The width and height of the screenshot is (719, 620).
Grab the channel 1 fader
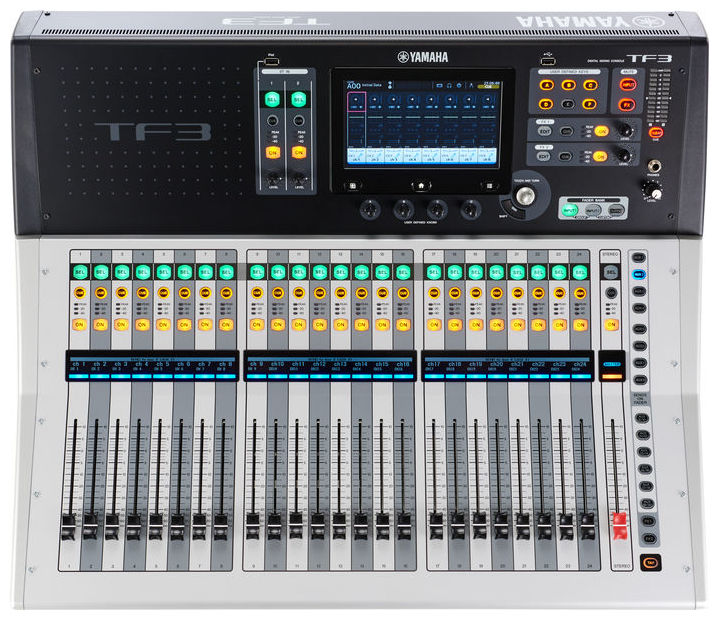click(x=69, y=527)
